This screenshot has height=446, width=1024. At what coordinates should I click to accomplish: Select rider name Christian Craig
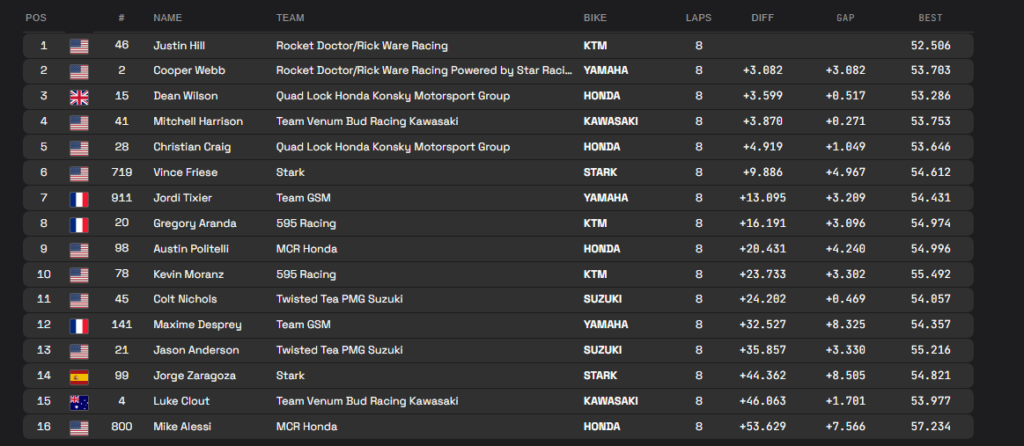tap(192, 147)
